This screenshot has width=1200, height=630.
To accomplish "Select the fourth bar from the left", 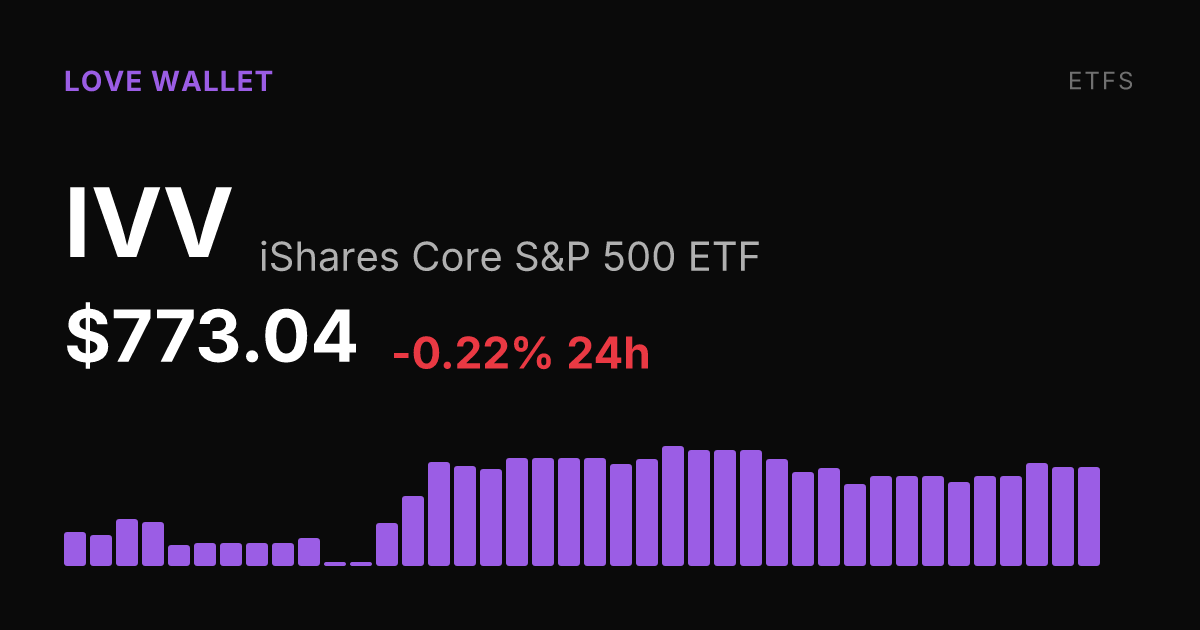I will pyautogui.click(x=153, y=544).
